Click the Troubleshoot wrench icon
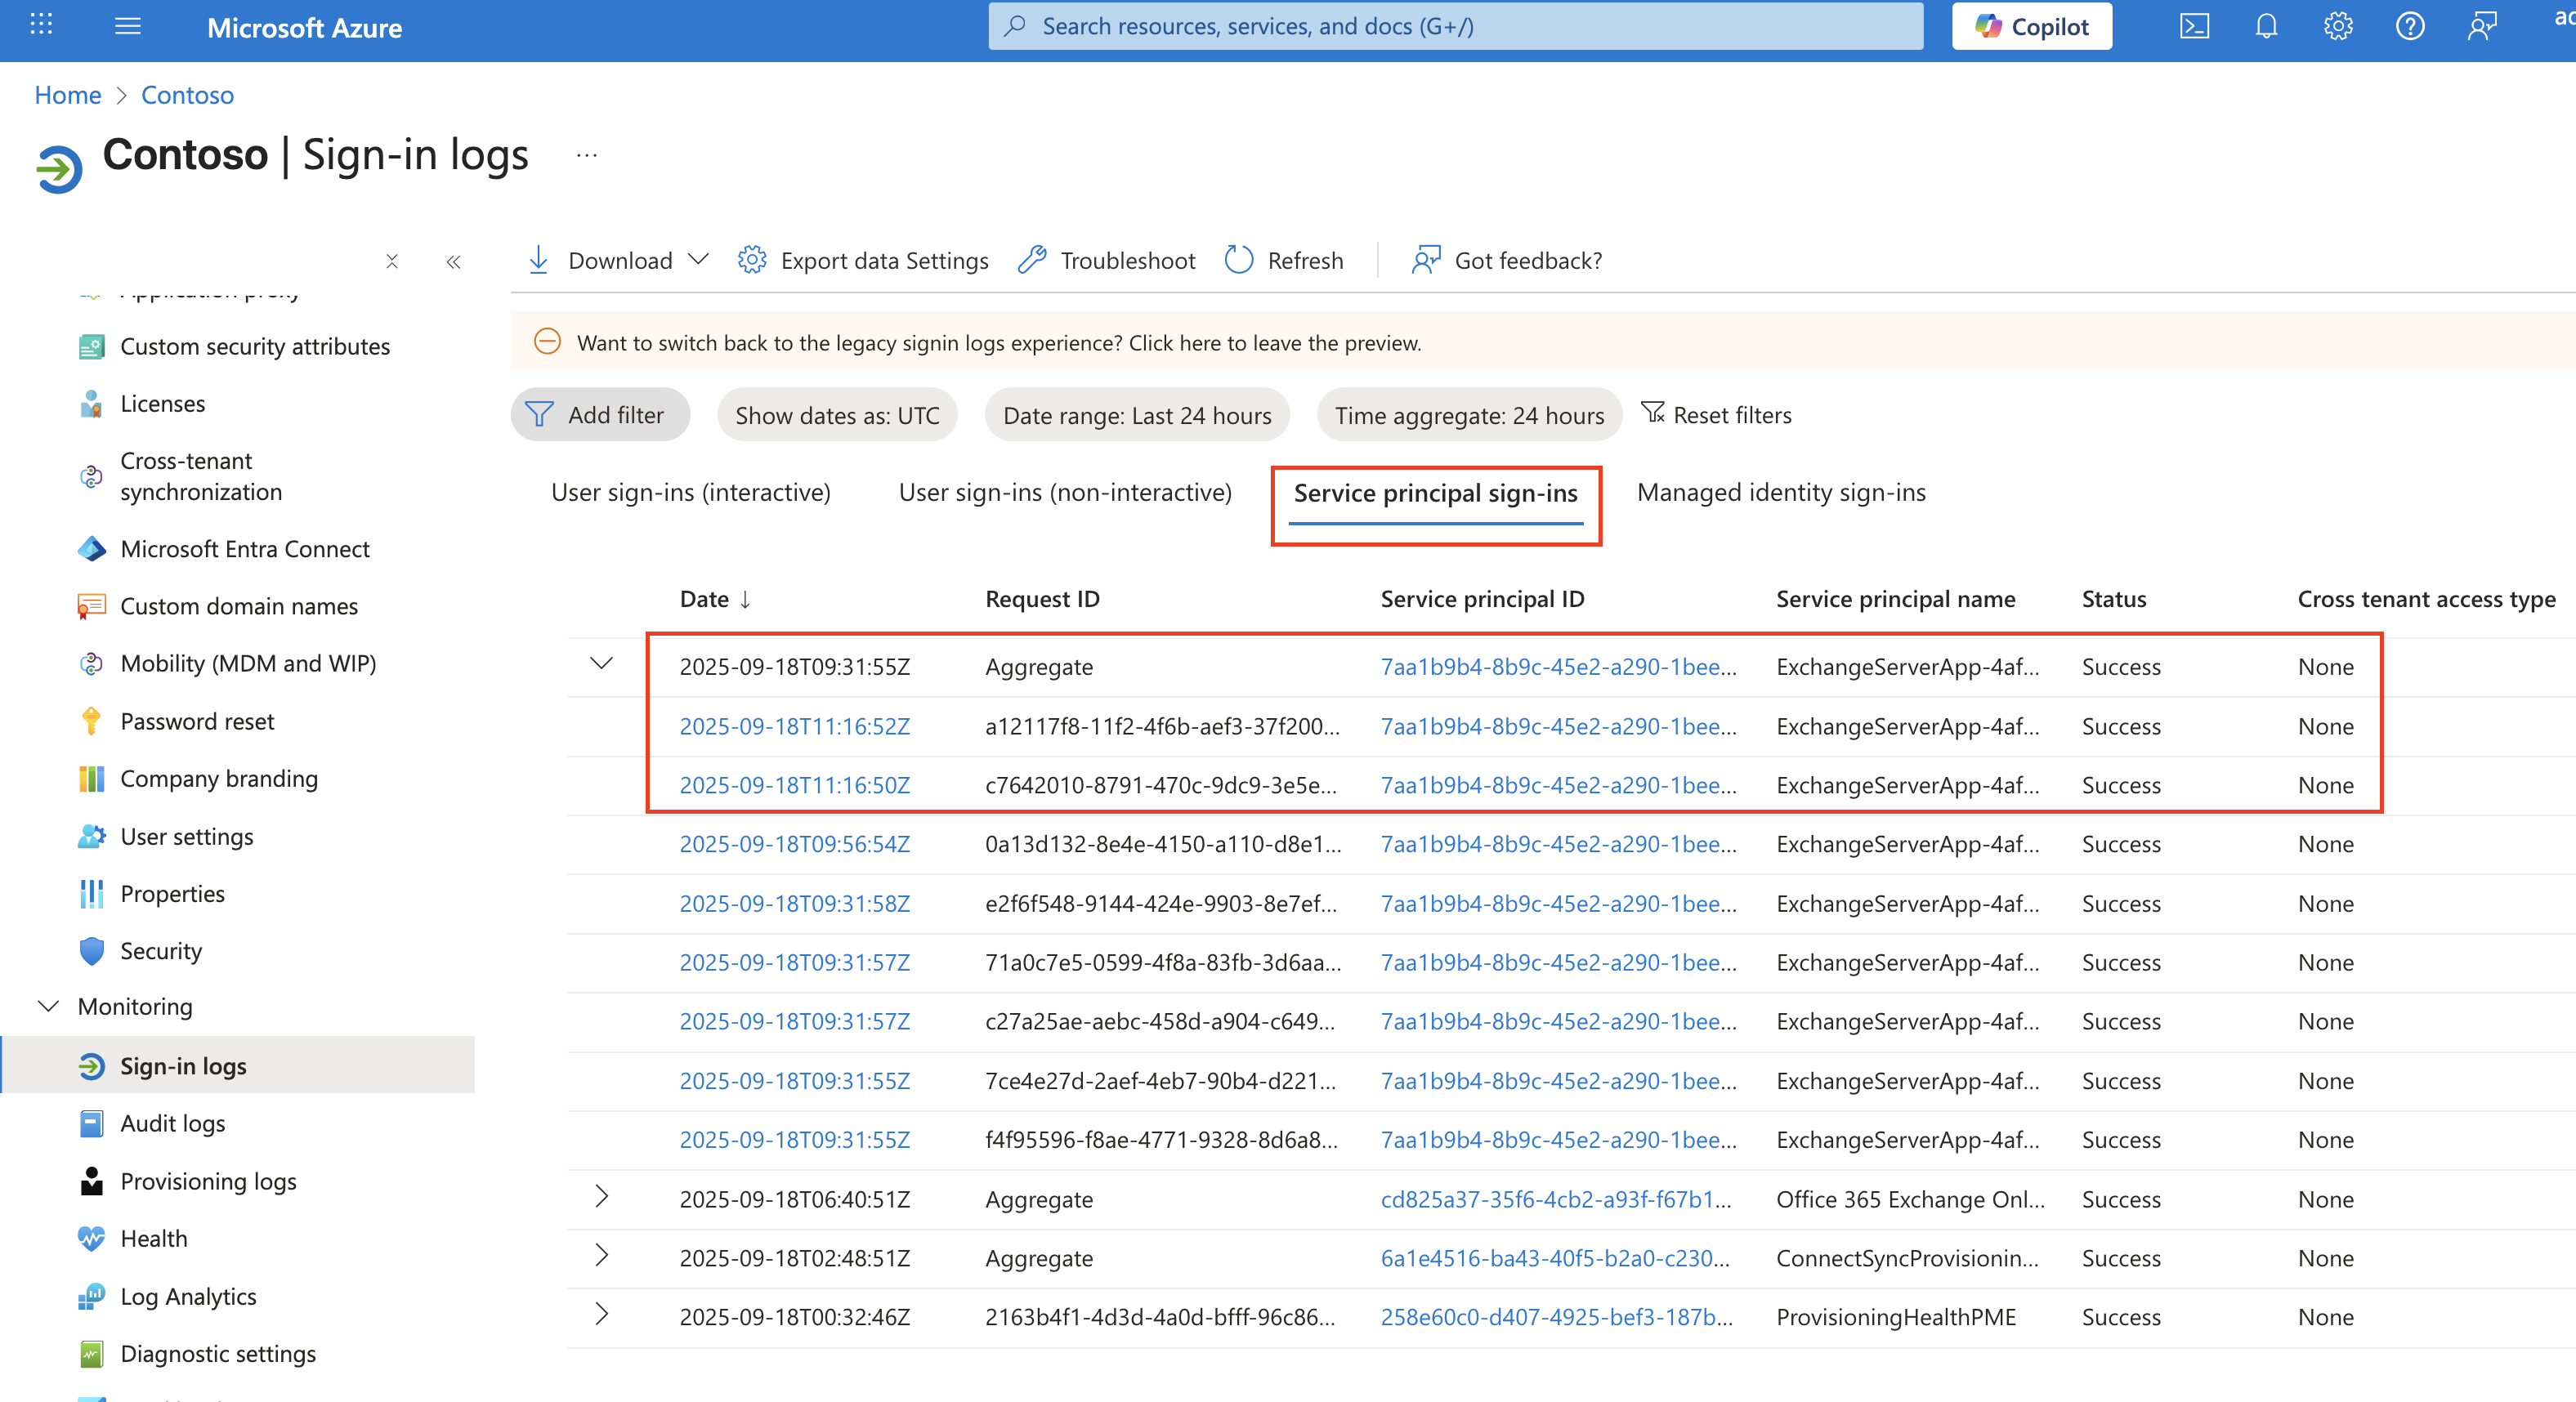Screen dimensions: 2576x1402 (1032, 260)
